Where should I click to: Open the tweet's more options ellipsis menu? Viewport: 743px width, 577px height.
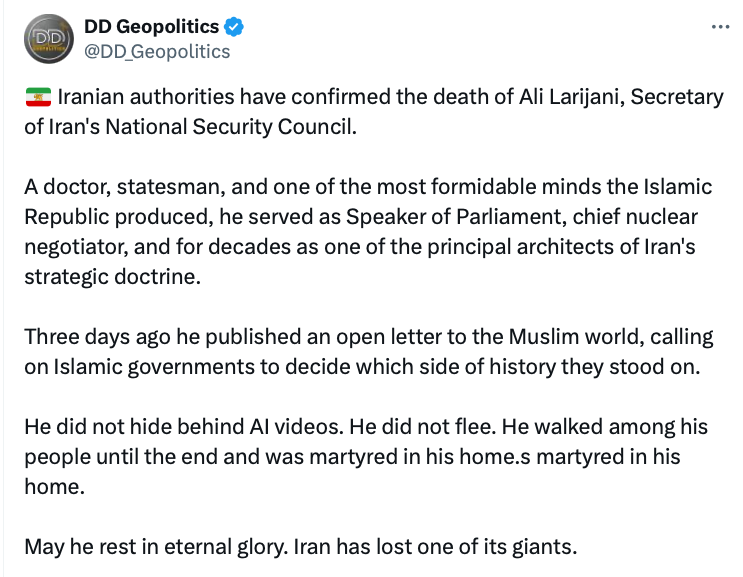[720, 27]
